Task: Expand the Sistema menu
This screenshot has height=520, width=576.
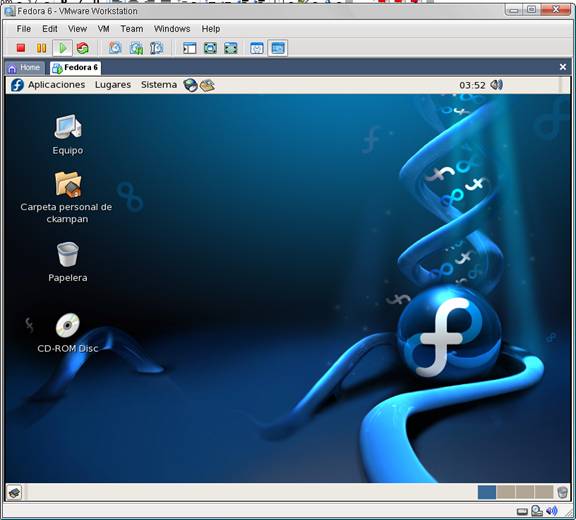Action: (x=159, y=85)
